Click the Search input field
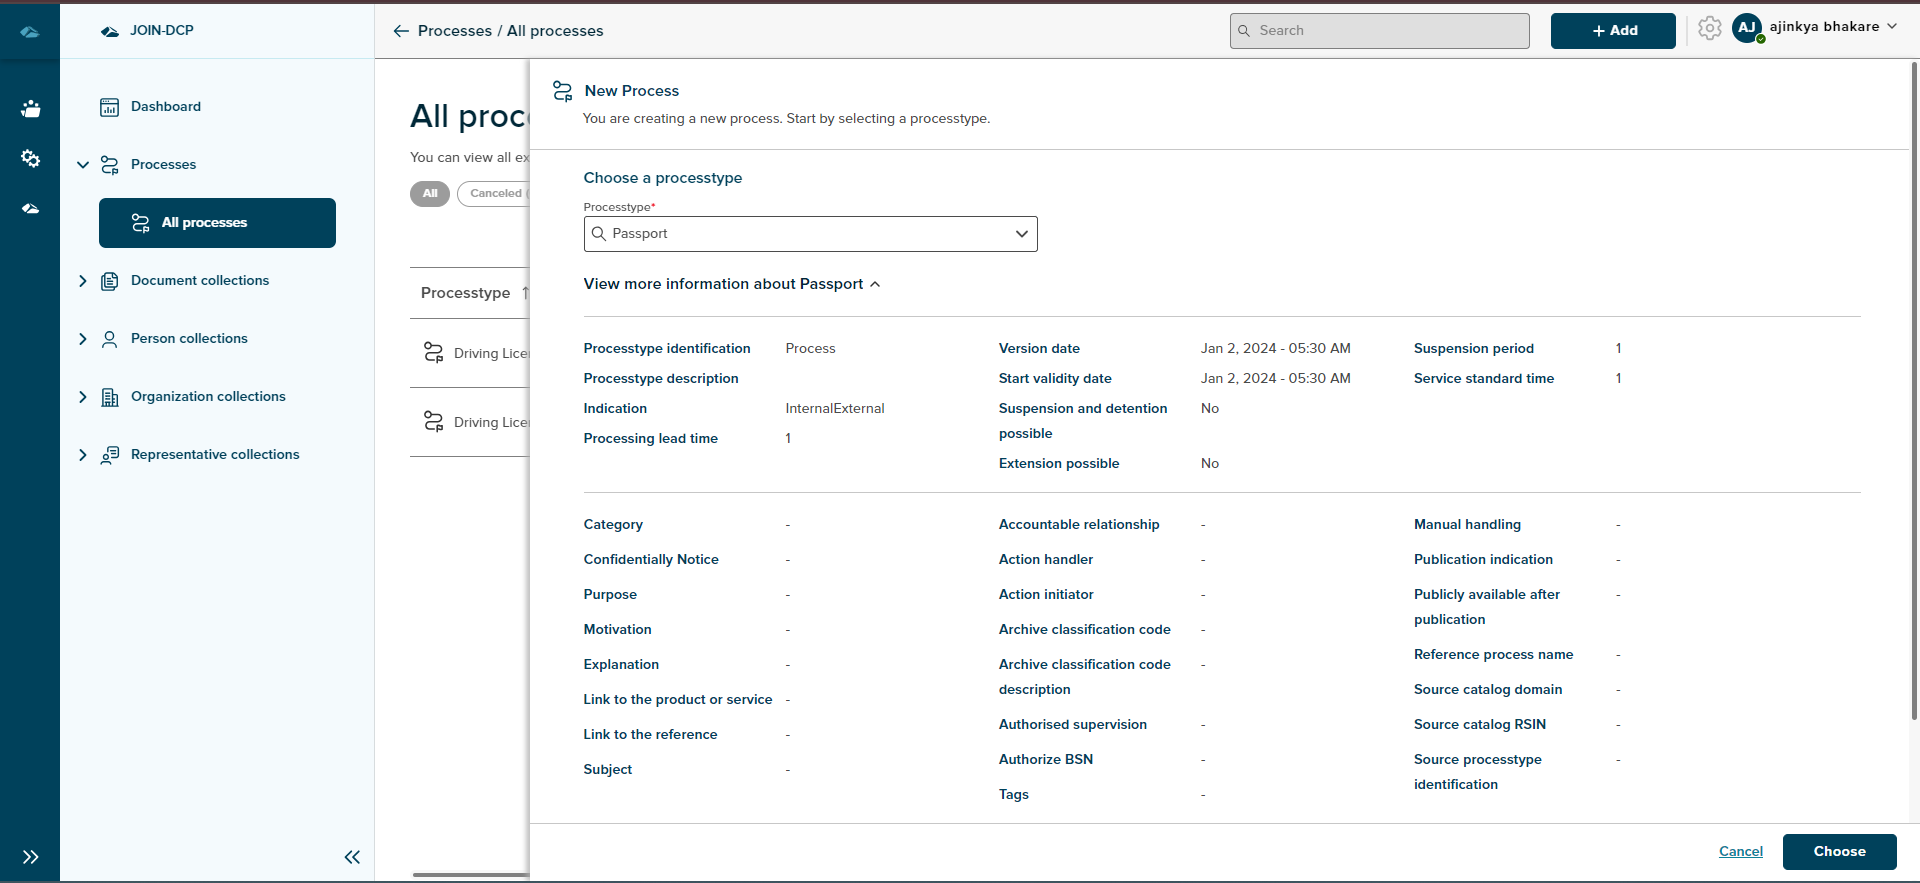This screenshot has width=1920, height=883. point(1380,31)
